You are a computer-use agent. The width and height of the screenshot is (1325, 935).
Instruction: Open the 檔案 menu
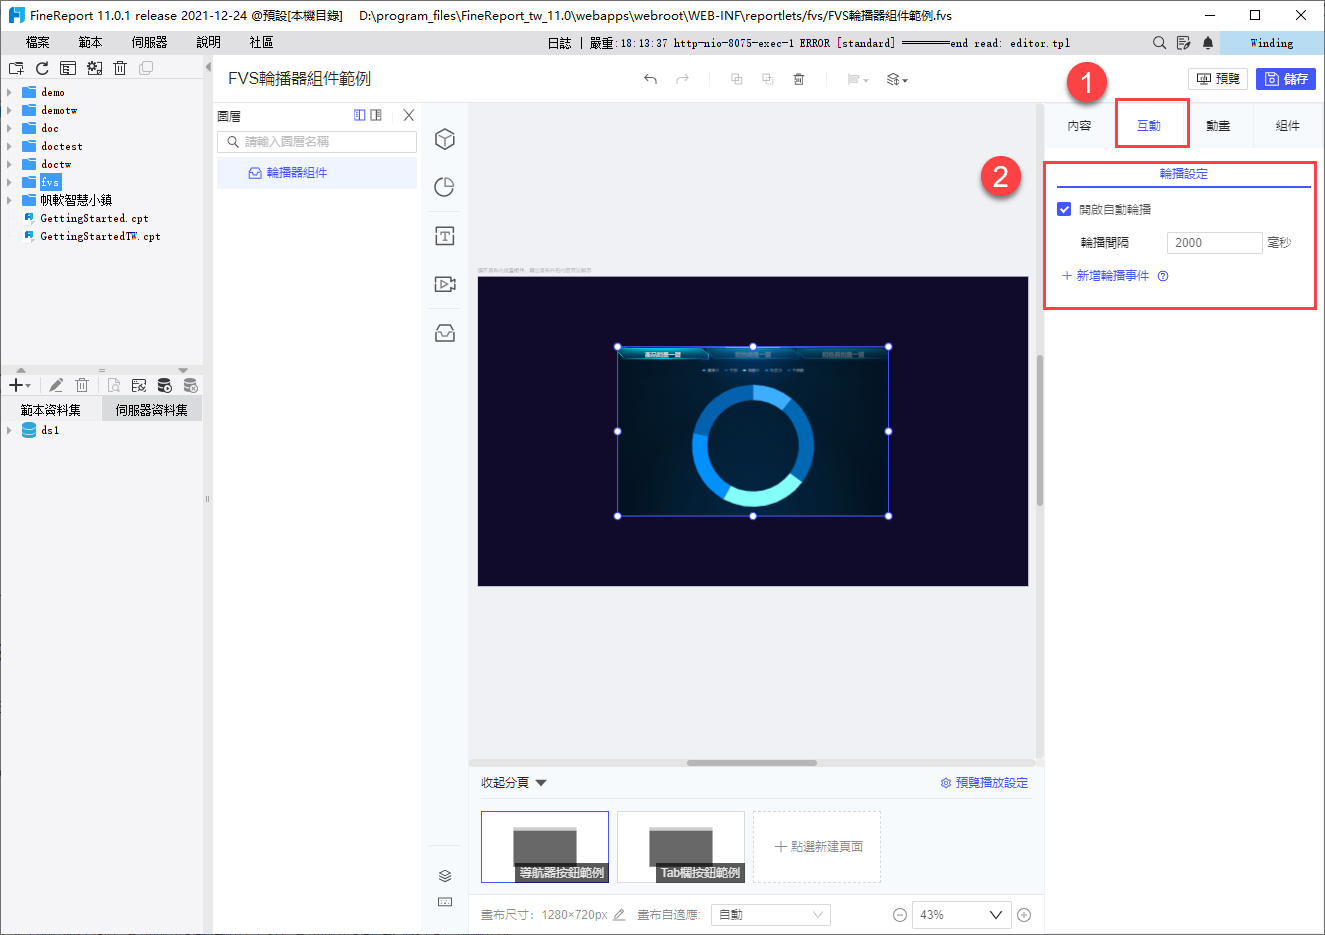coord(38,42)
